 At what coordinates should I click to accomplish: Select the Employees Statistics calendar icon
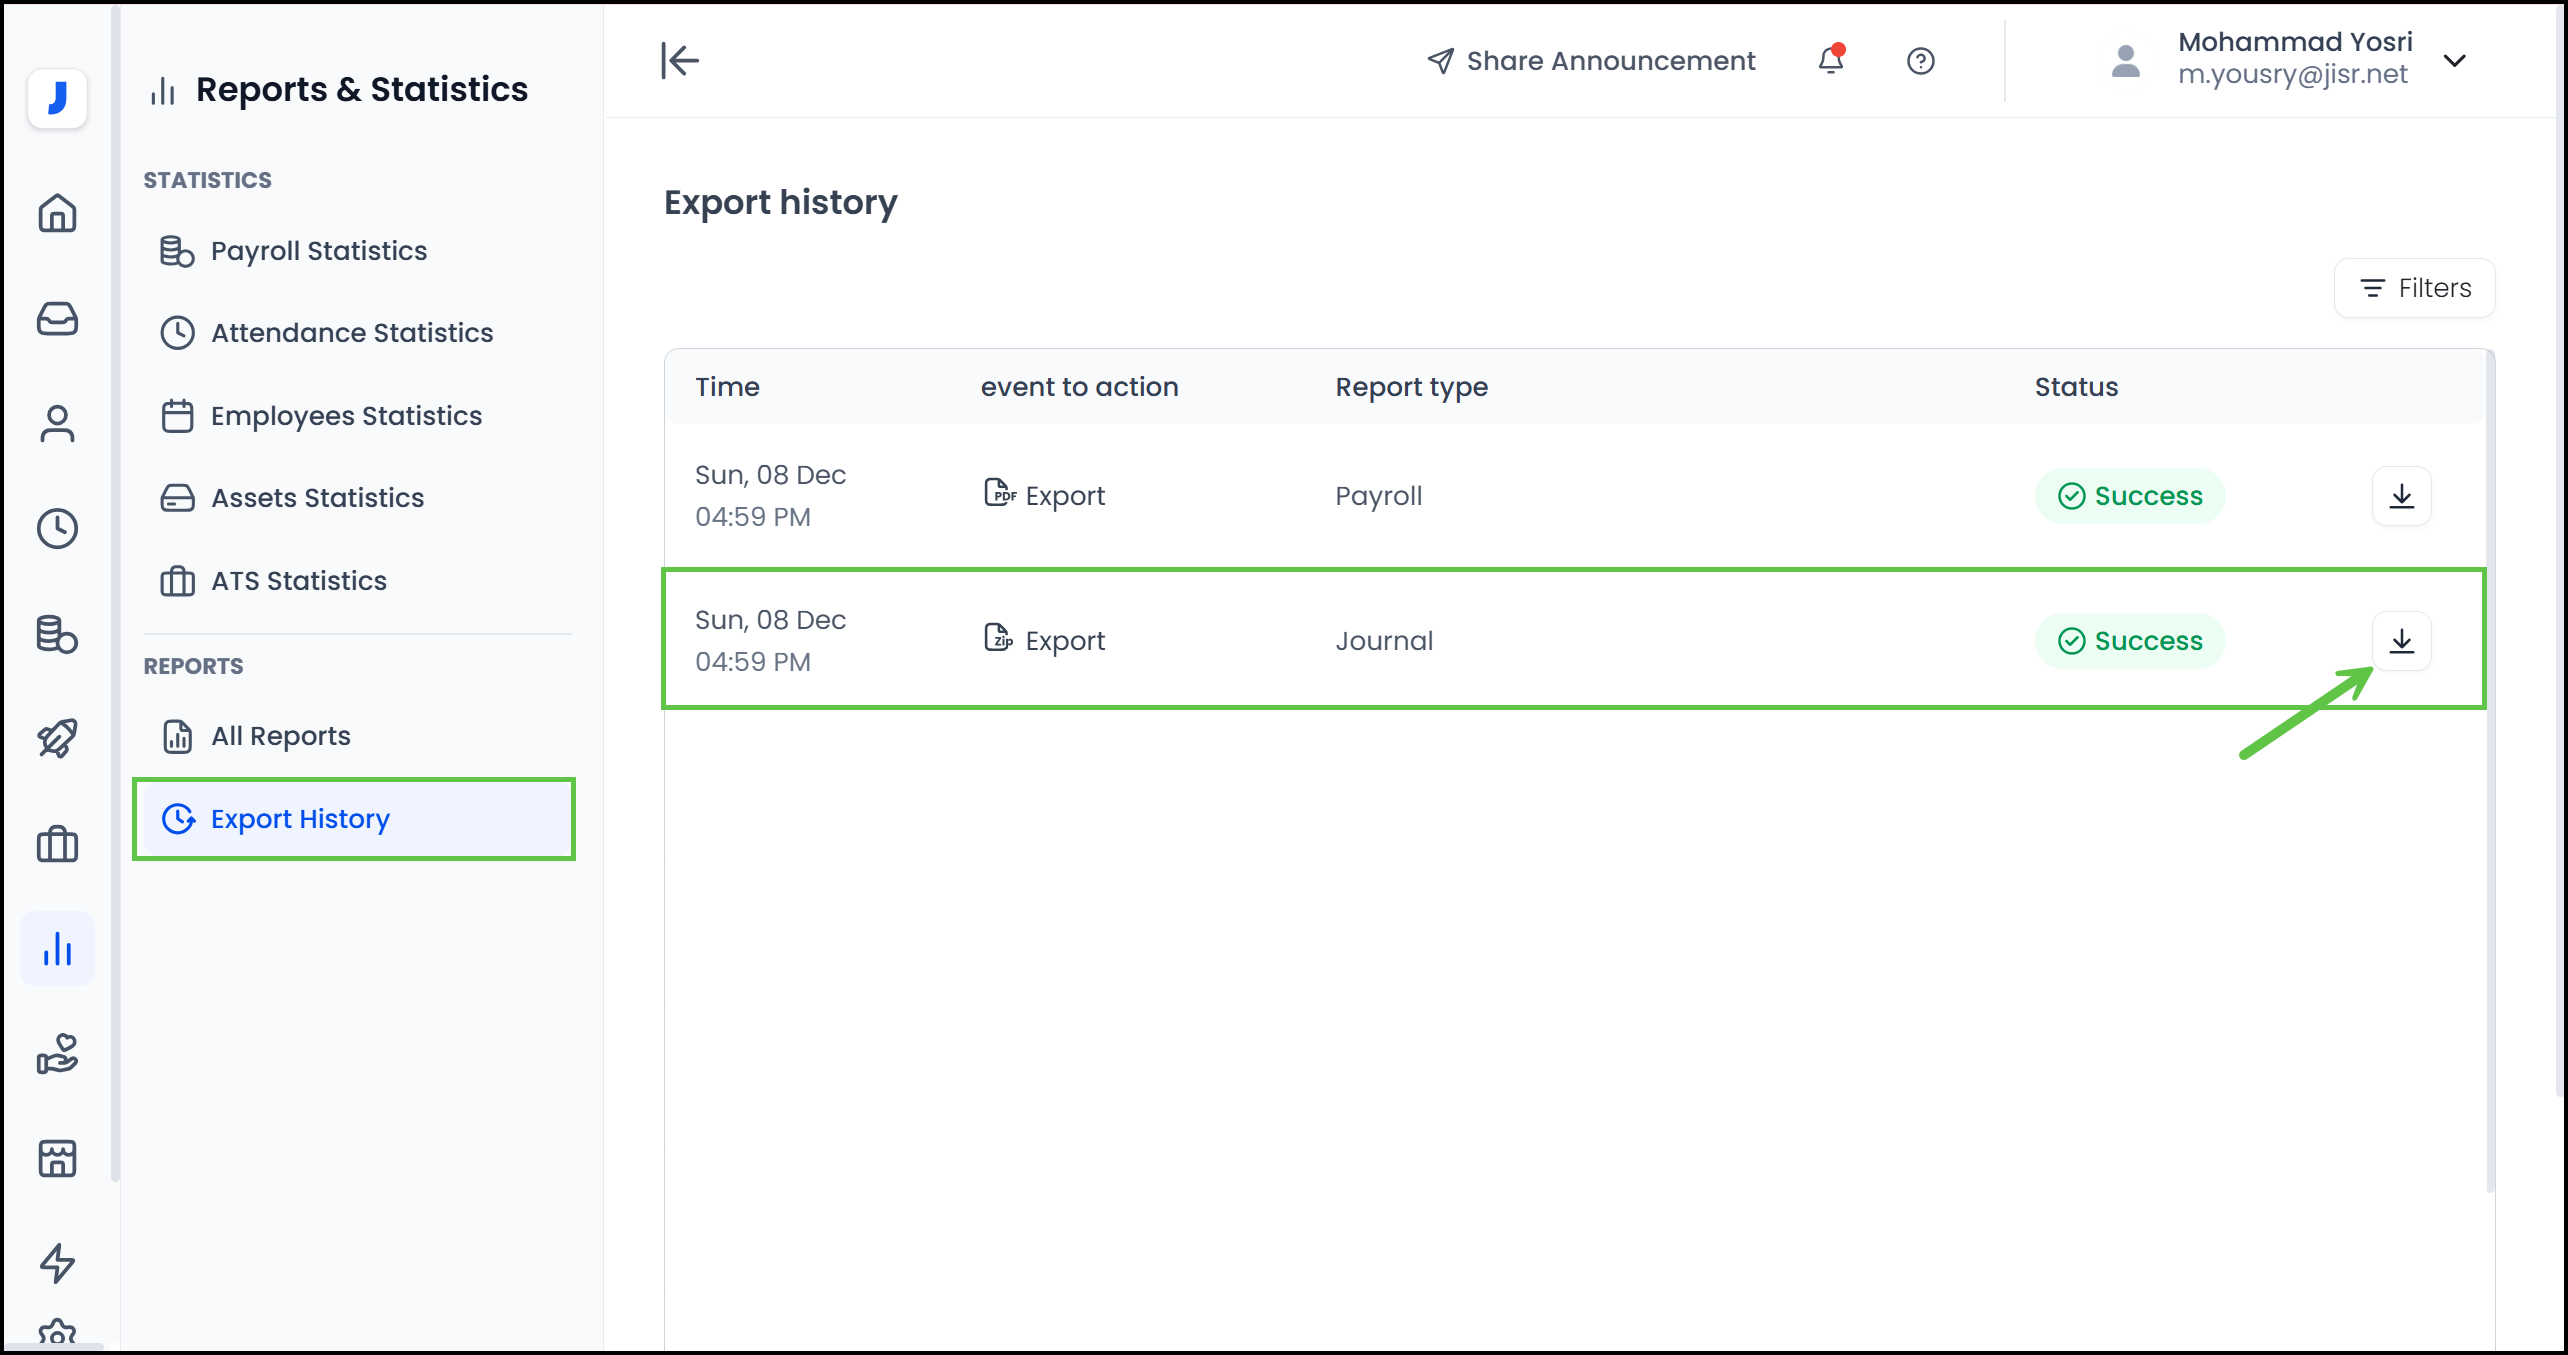click(x=177, y=415)
